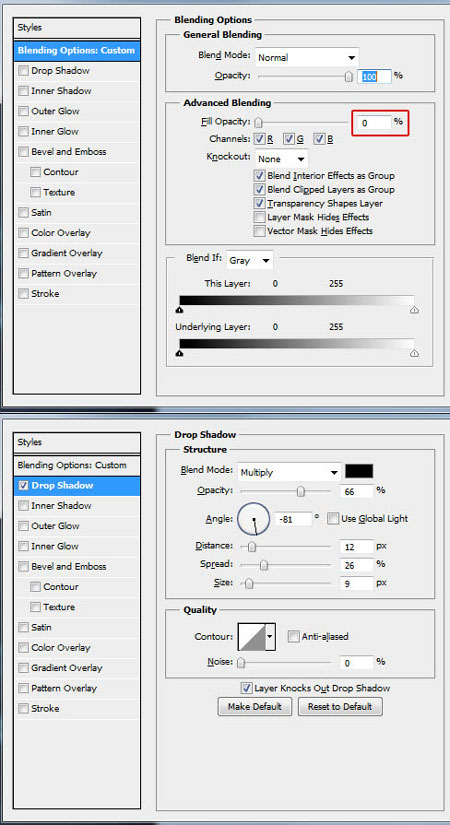450x825 pixels.
Task: Click the Noise slider handle
Action: (241, 663)
